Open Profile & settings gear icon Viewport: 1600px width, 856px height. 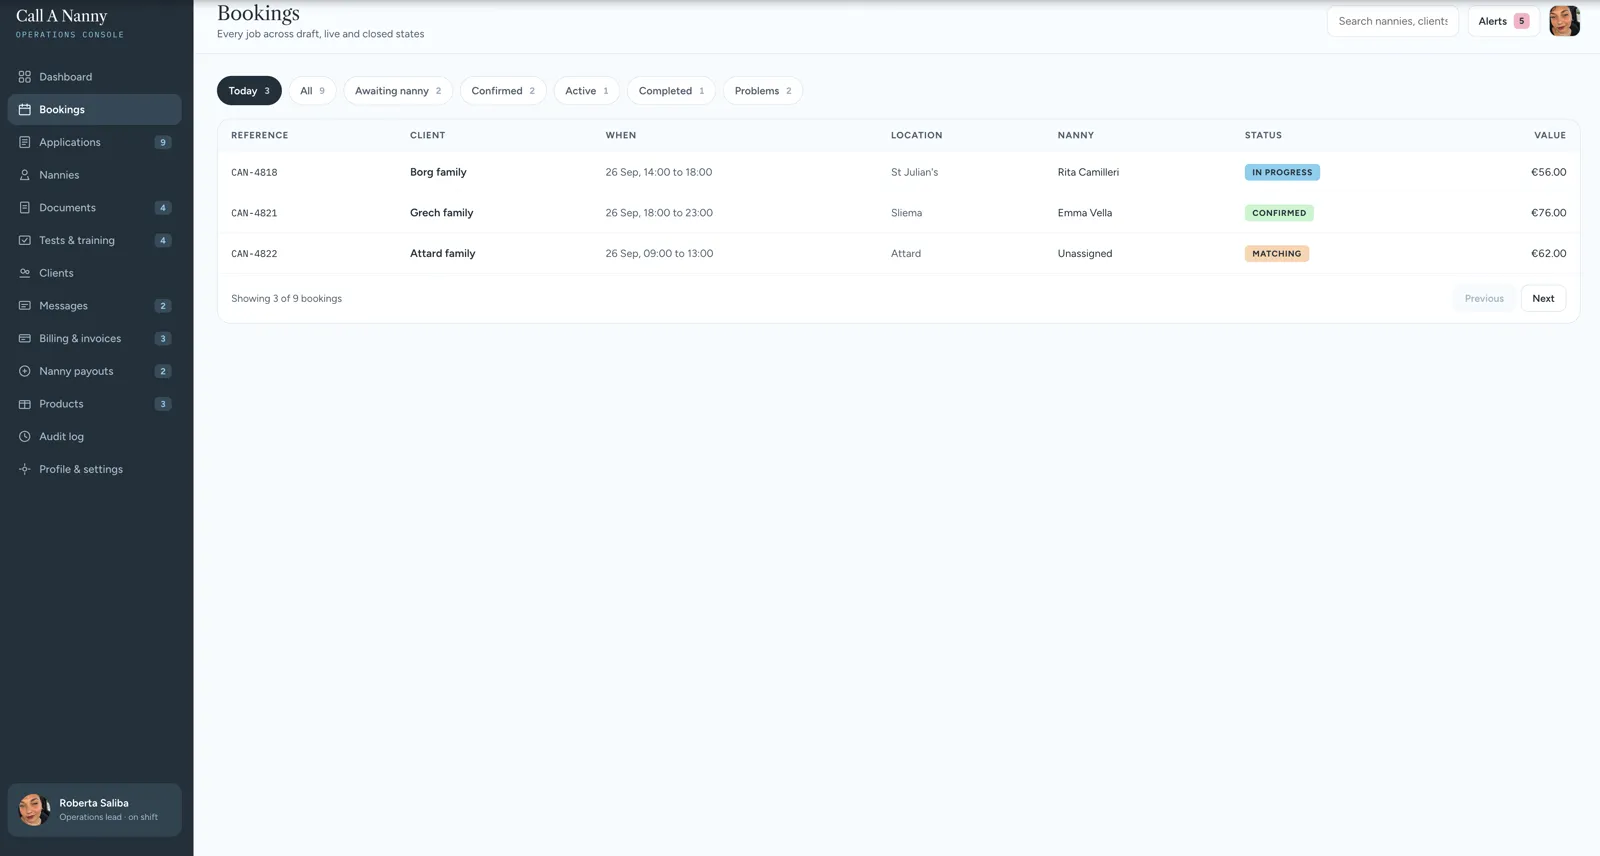tap(25, 469)
